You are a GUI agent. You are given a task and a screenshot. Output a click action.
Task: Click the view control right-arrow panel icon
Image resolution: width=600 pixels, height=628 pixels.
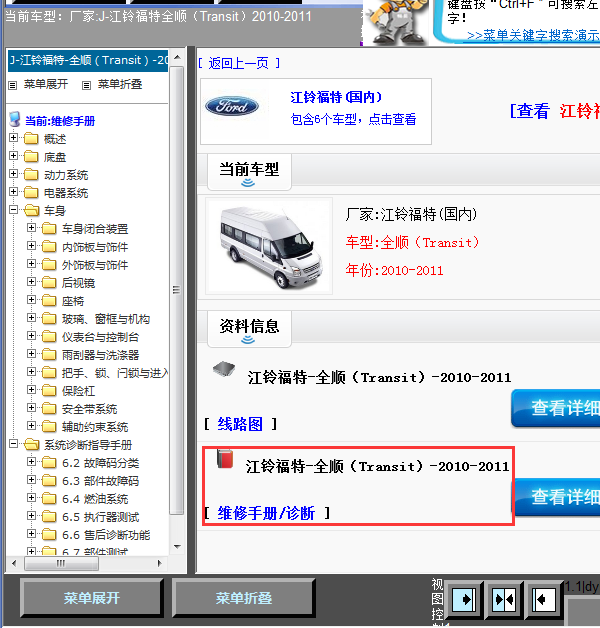[464, 600]
